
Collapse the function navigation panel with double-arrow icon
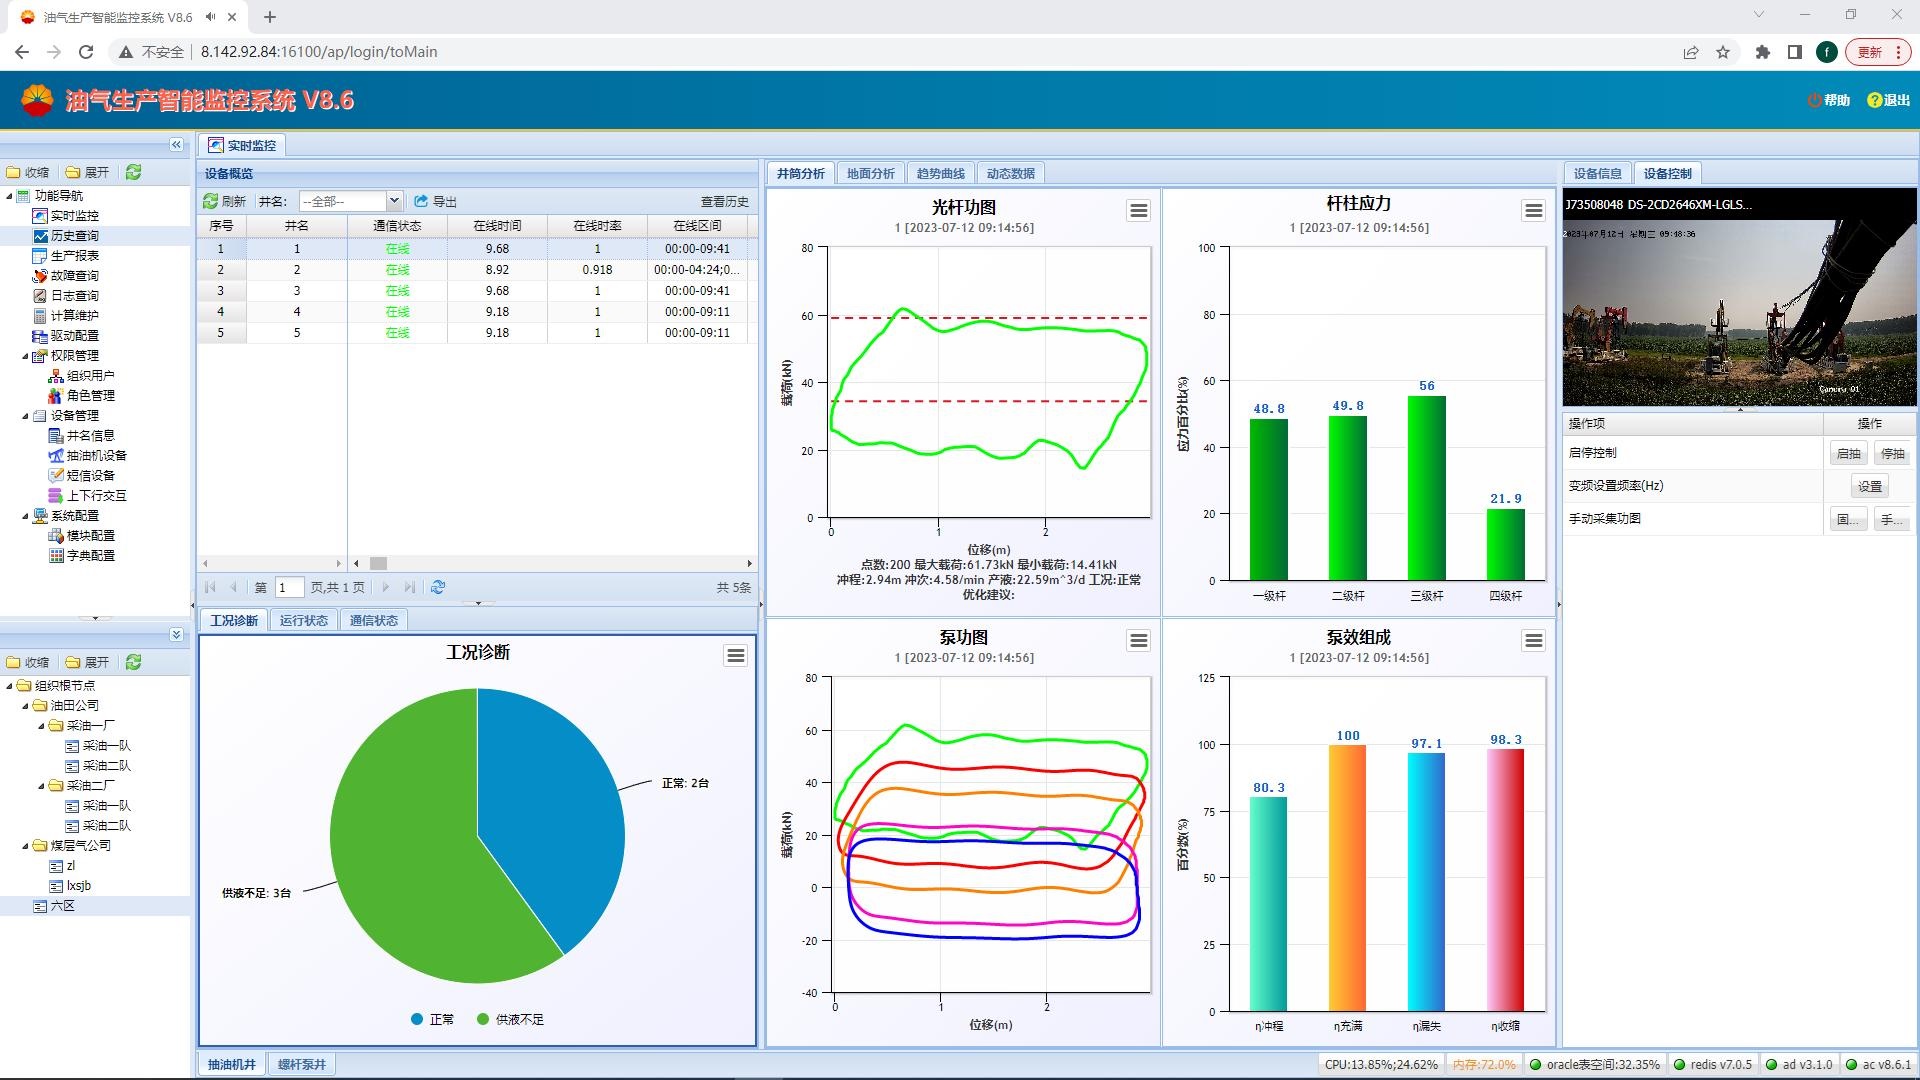pos(176,145)
